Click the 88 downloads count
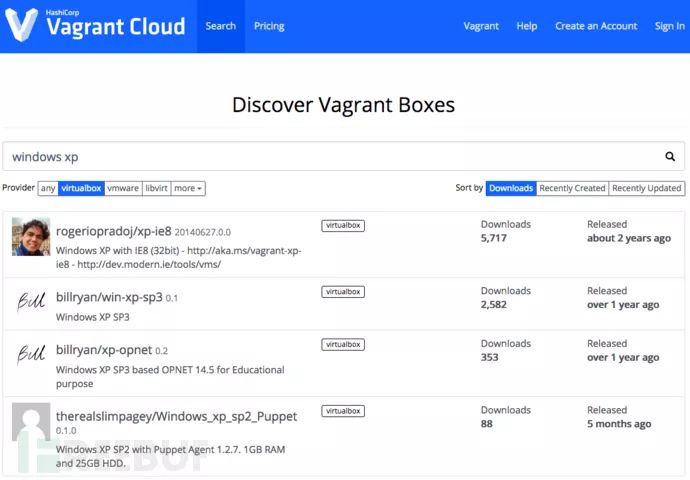Image resolution: width=690 pixels, height=480 pixels. click(x=487, y=424)
